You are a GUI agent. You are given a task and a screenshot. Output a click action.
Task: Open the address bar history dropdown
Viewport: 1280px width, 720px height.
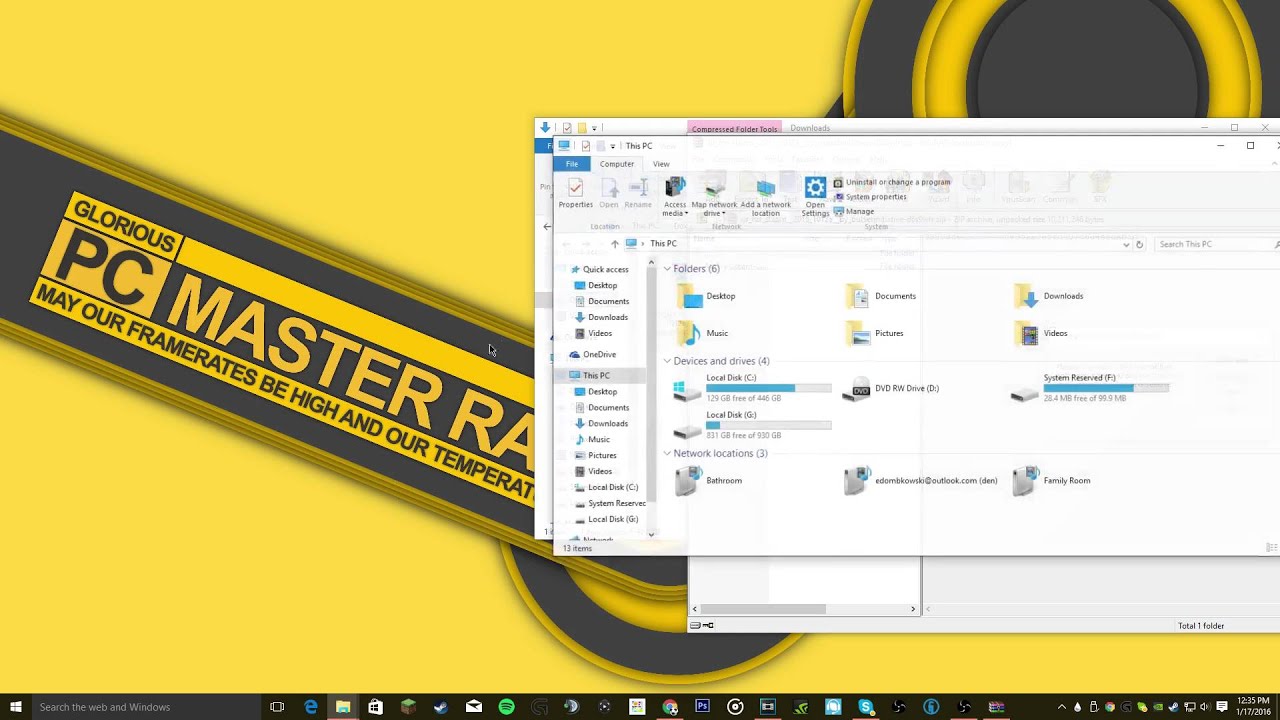(1126, 244)
